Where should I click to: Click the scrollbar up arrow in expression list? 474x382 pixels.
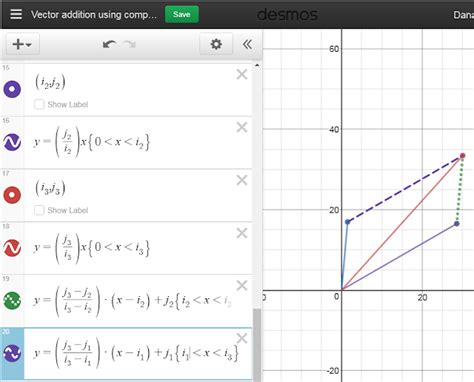[257, 66]
